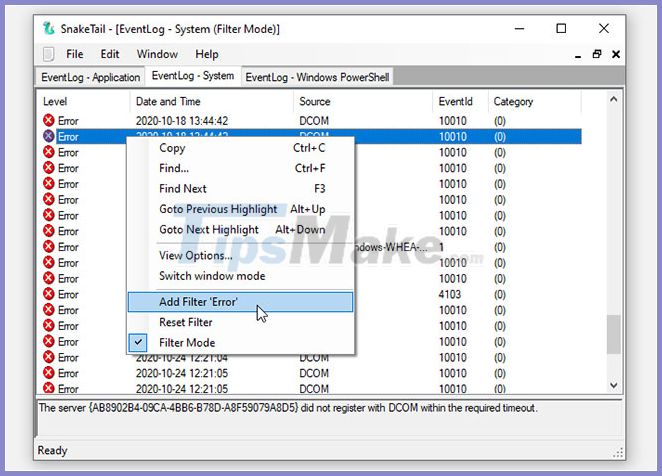
Task: Click the resize grip in the status bar corner
Action: click(618, 454)
